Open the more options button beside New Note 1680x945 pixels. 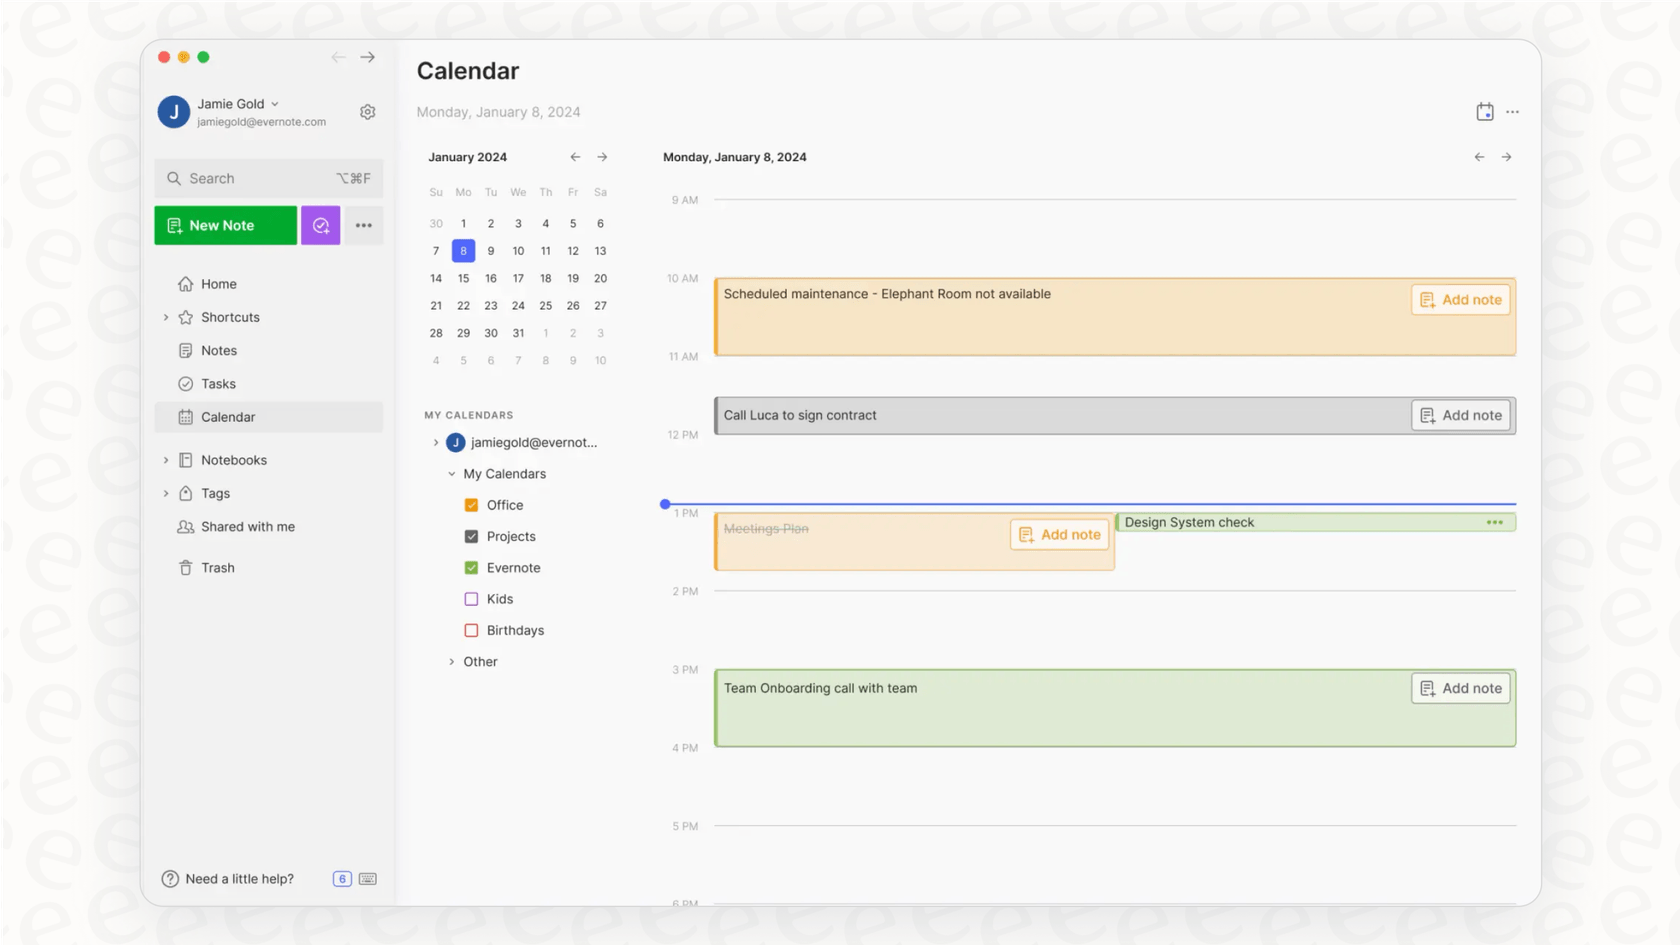(x=364, y=226)
